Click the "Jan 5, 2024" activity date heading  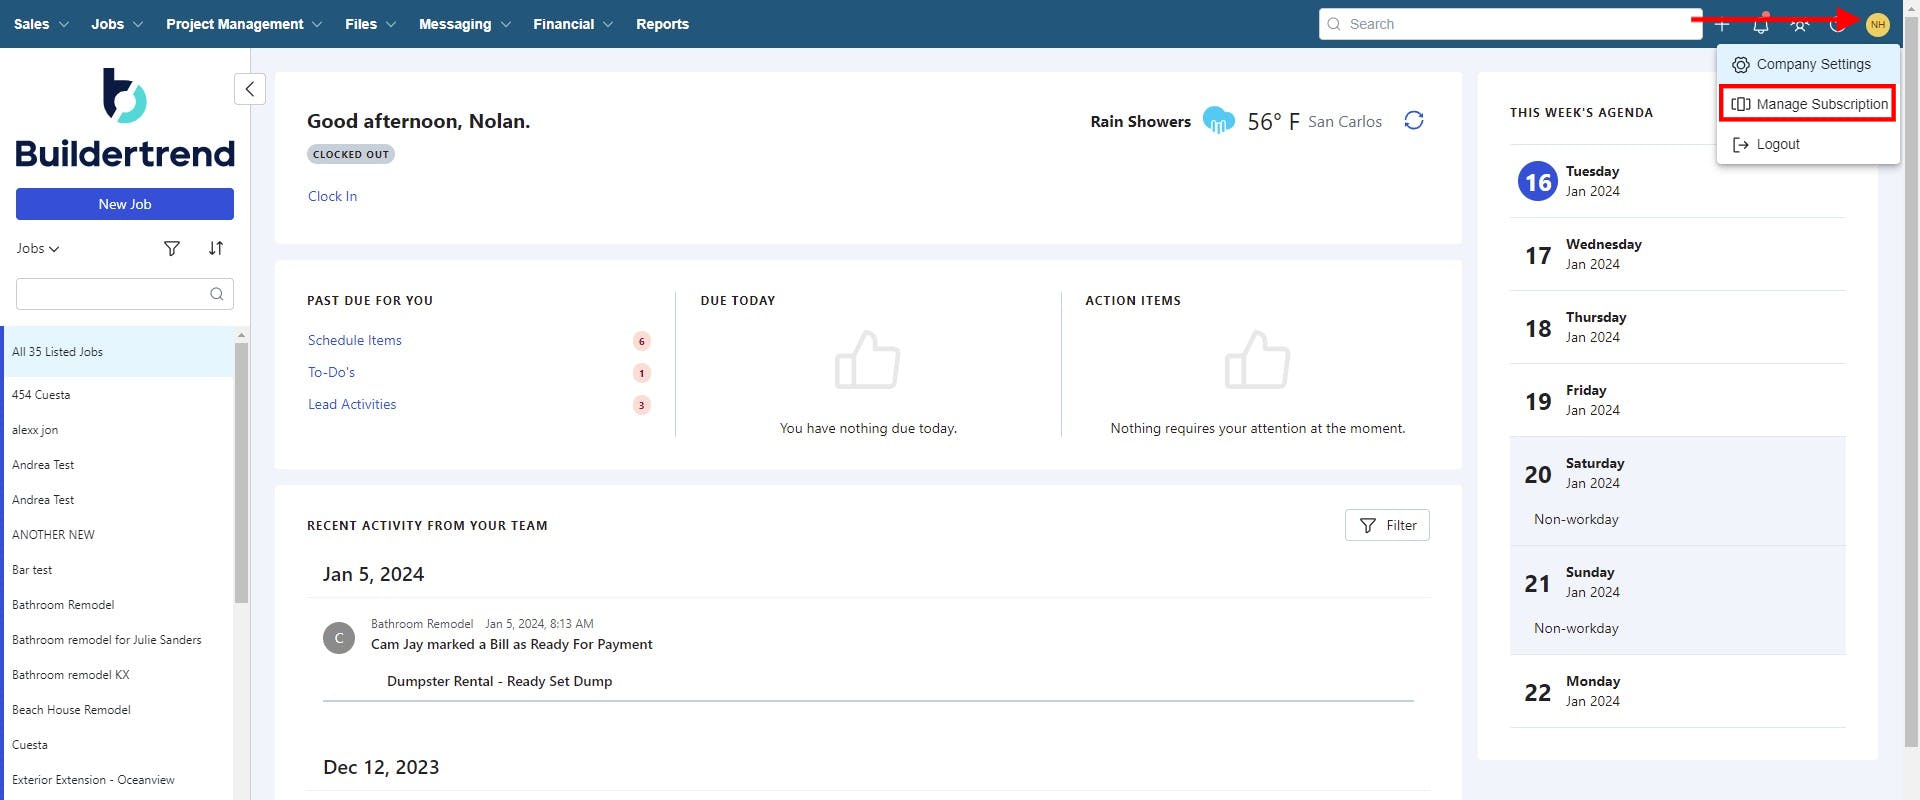pos(373,574)
